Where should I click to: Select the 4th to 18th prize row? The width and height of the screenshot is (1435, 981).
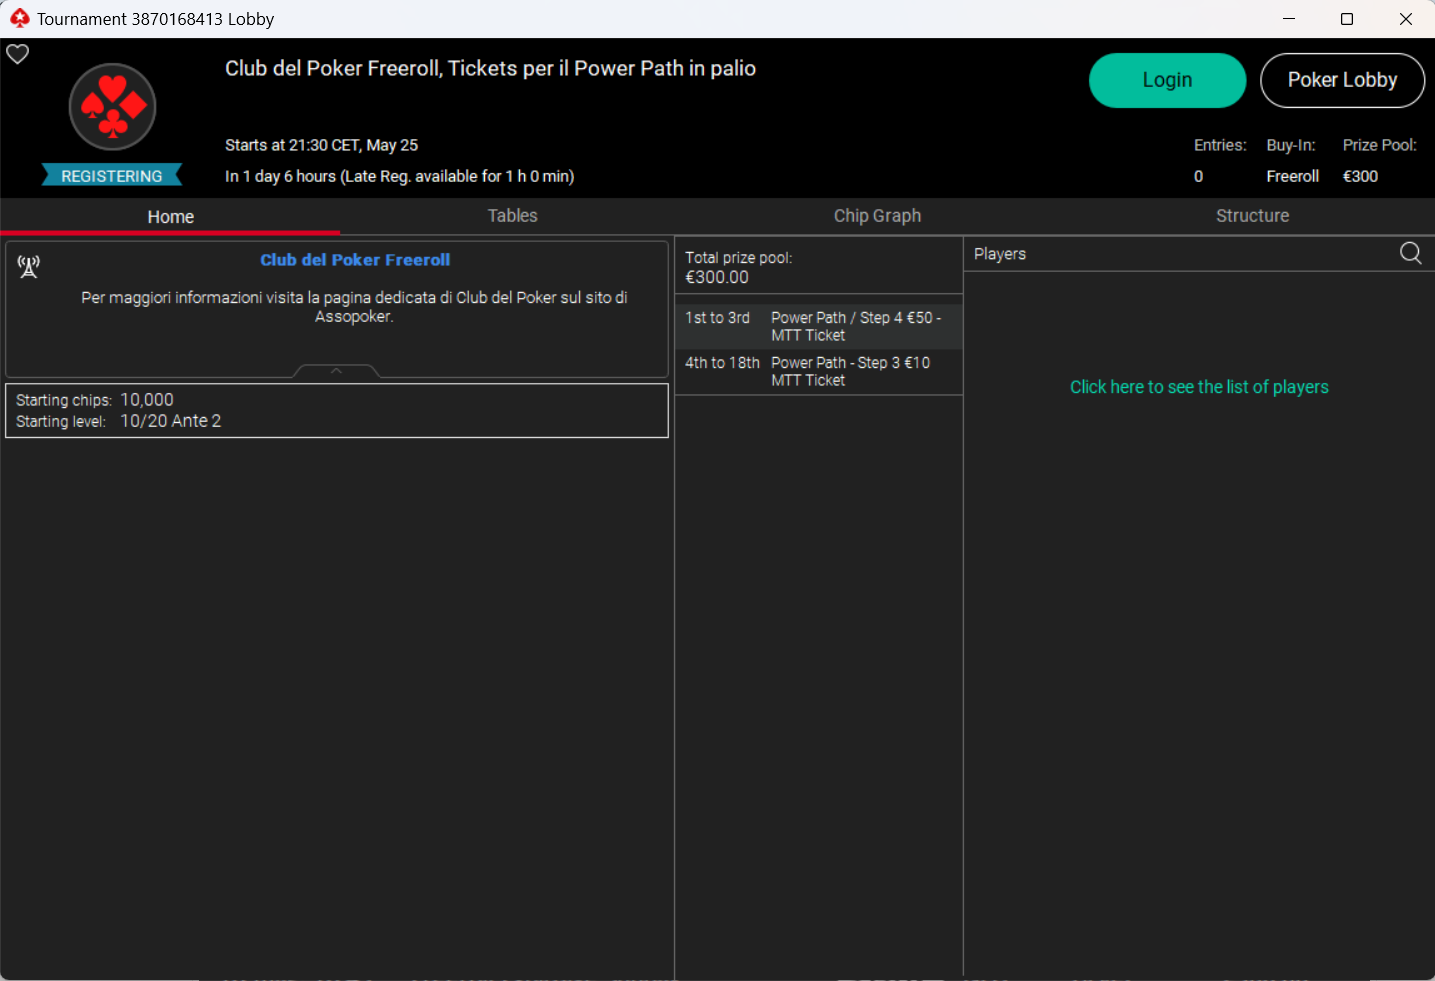point(819,371)
